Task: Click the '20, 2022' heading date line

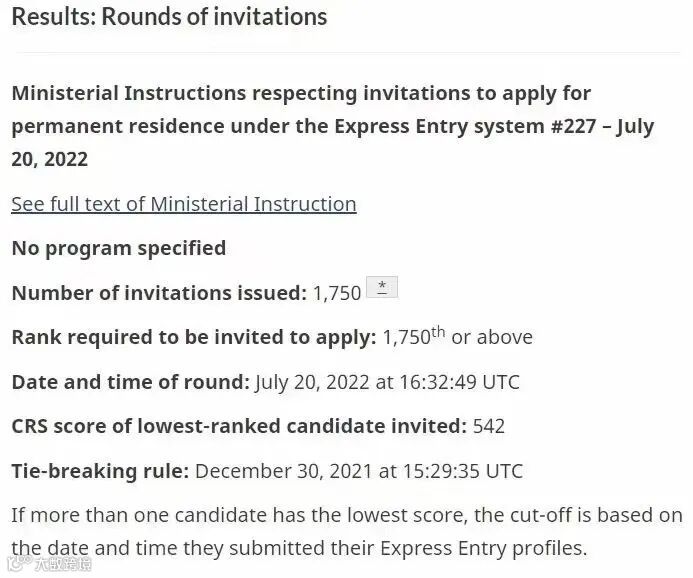Action: (x=50, y=159)
